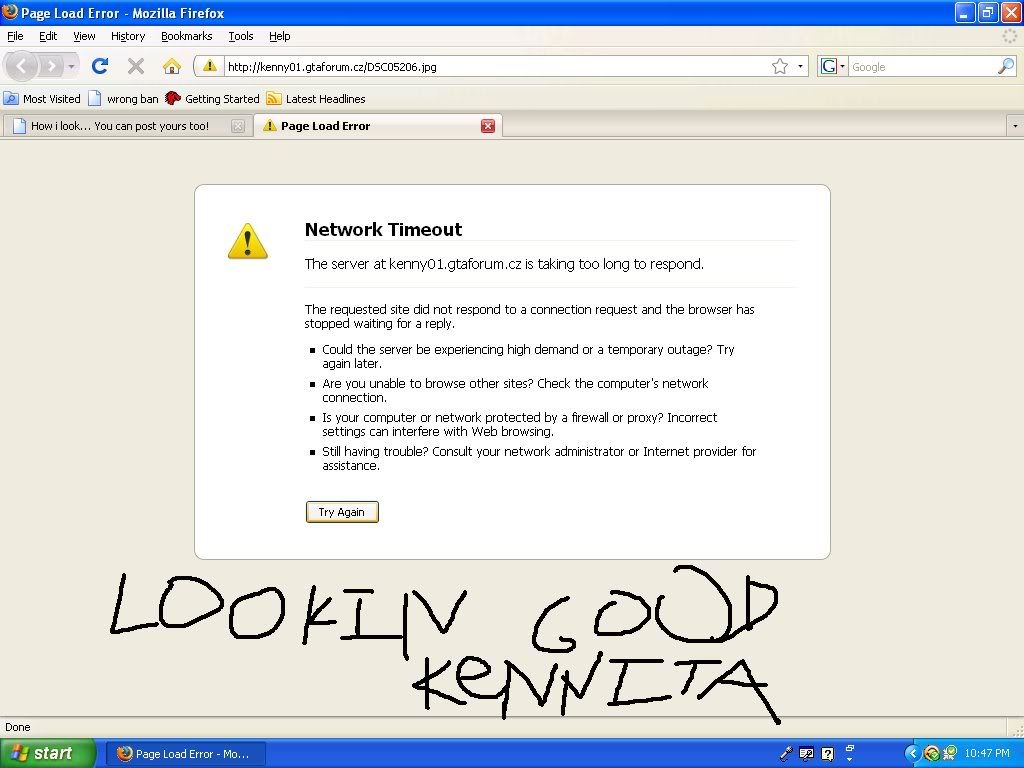Screen dimensions: 1024x768
Task: Open the Edit menu
Action: [48, 36]
